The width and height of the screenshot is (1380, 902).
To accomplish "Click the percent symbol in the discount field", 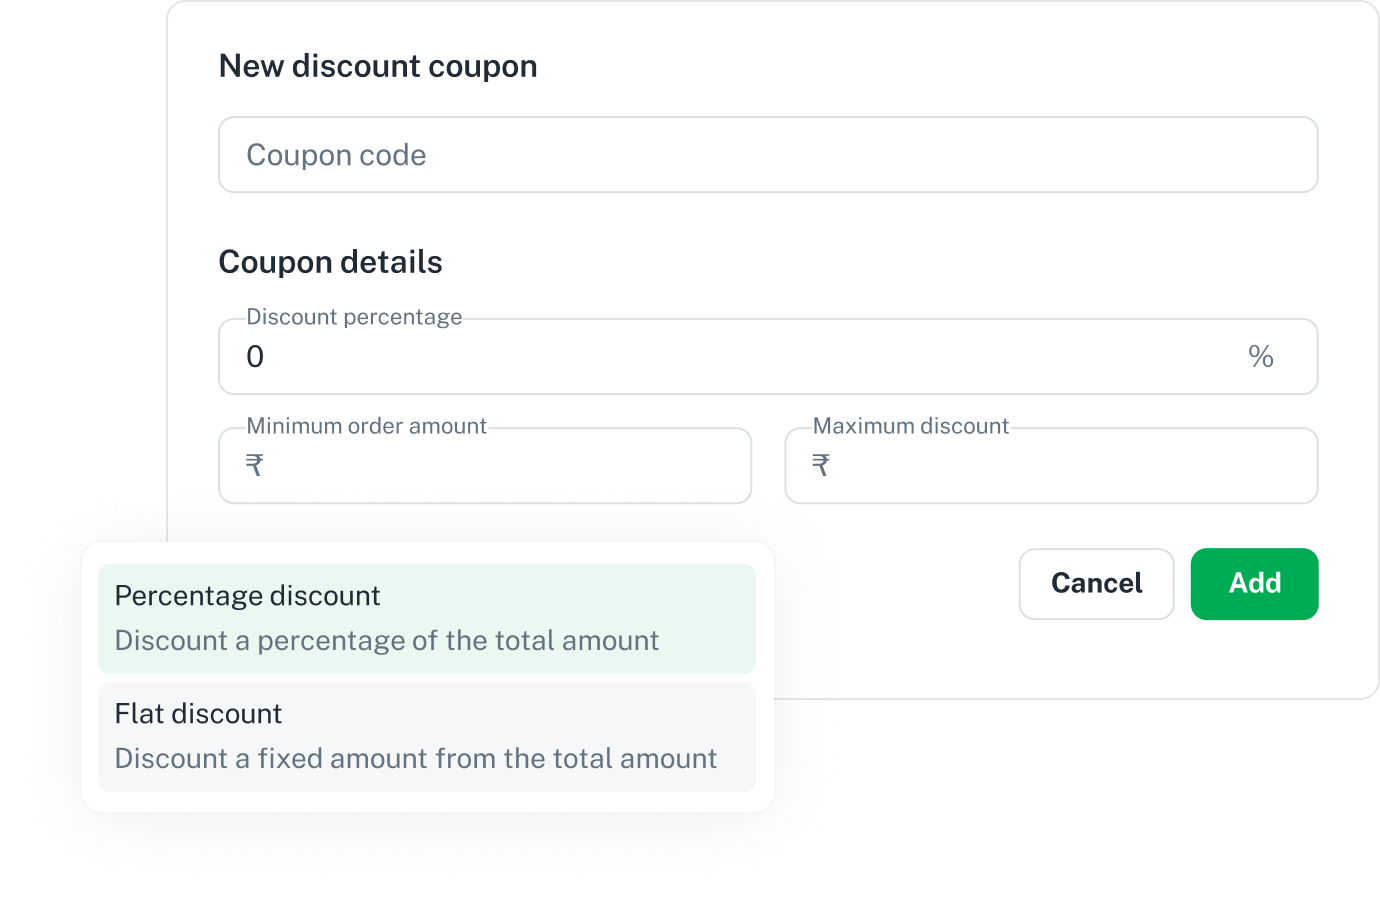I will [1261, 357].
